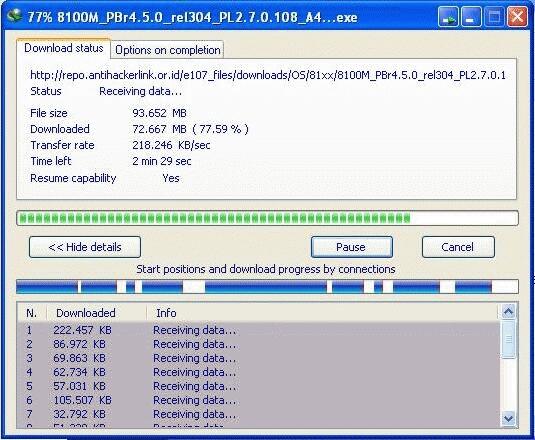Click the scroll up arrow in connections list
535x440 pixels.
tap(508, 311)
